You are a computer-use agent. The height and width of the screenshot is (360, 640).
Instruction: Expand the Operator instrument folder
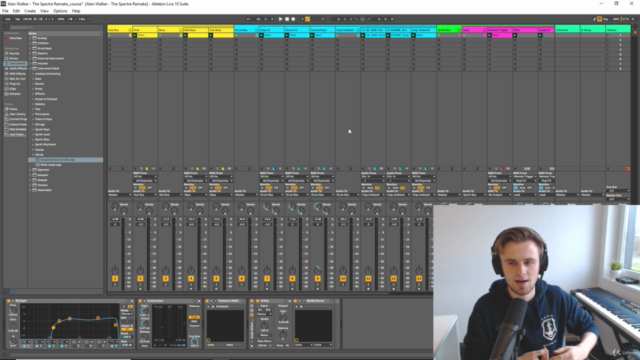click(30, 170)
